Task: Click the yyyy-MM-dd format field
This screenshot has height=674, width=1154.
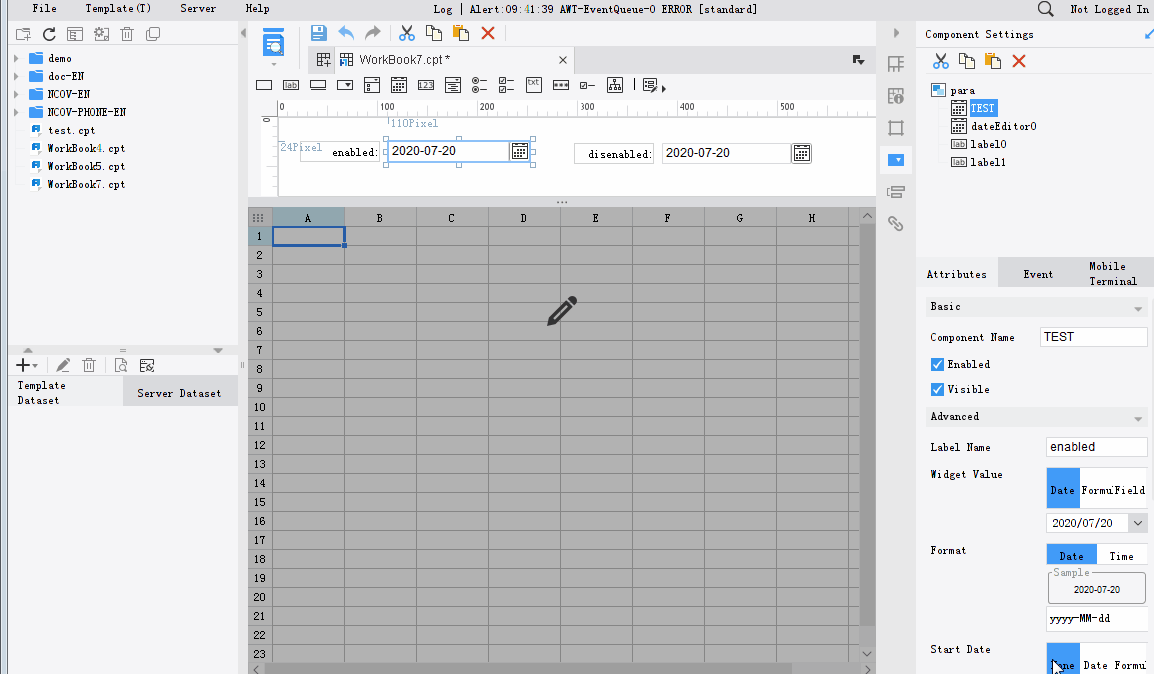Action: coord(1097,619)
